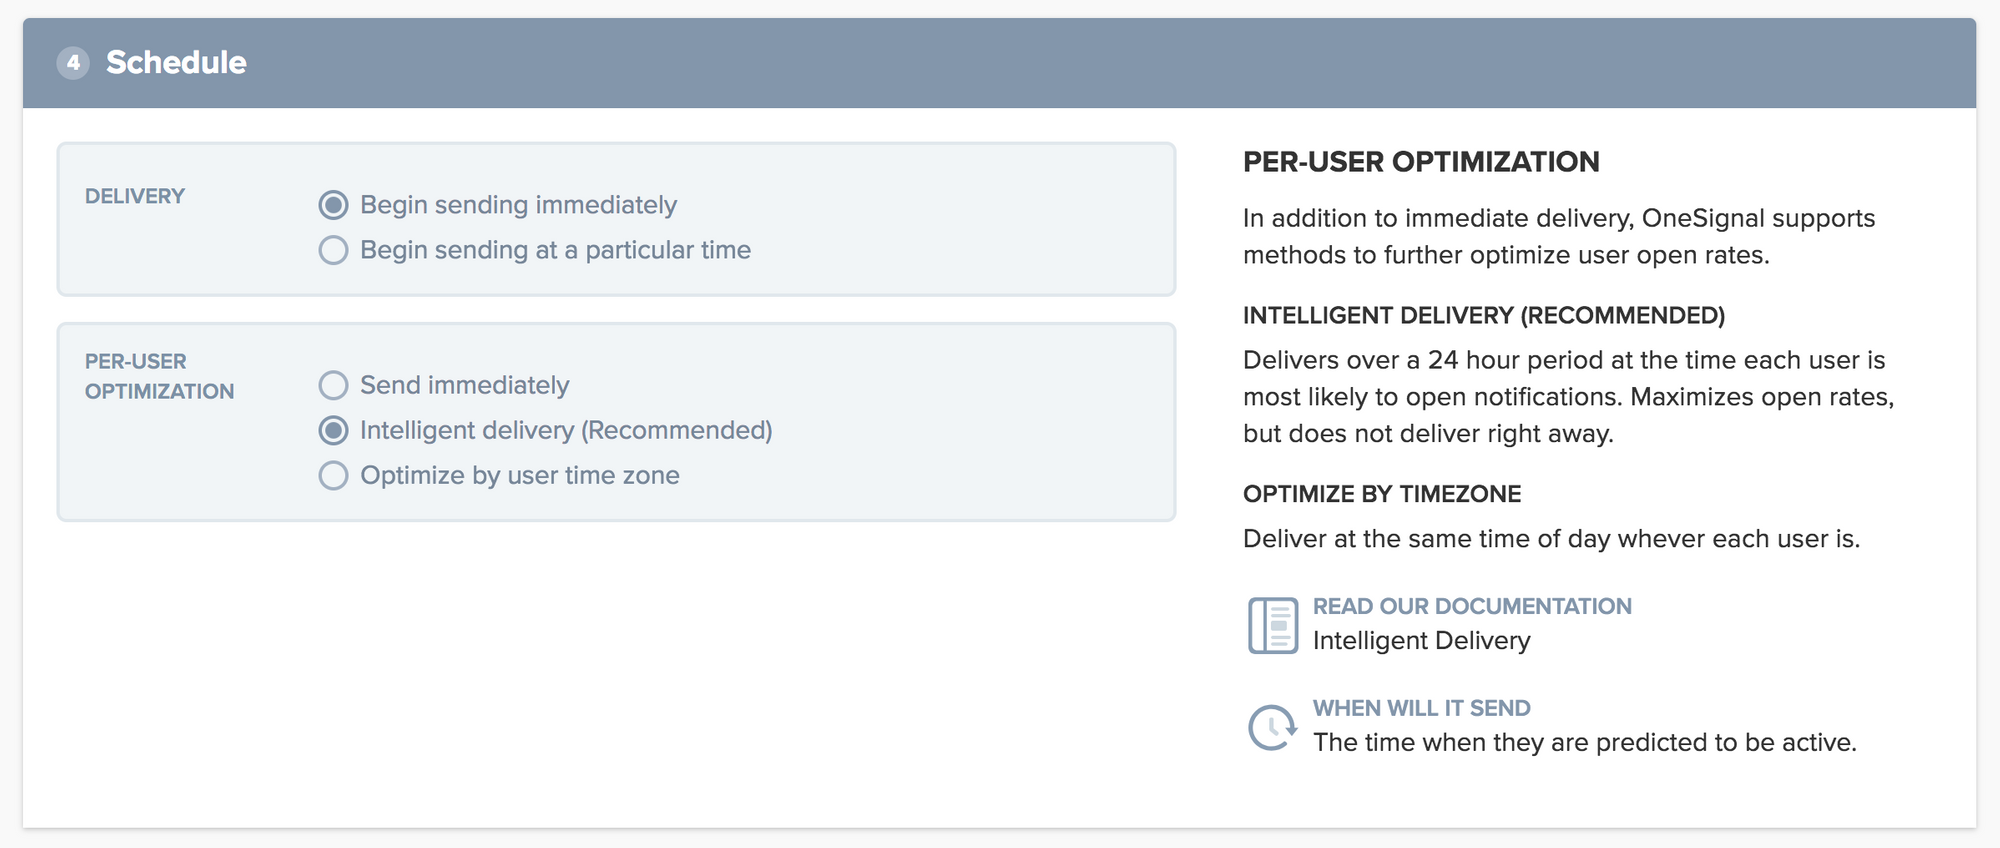This screenshot has height=848, width=2000.
Task: Open the Read Our Documentation link
Action: pyautogui.click(x=1472, y=606)
